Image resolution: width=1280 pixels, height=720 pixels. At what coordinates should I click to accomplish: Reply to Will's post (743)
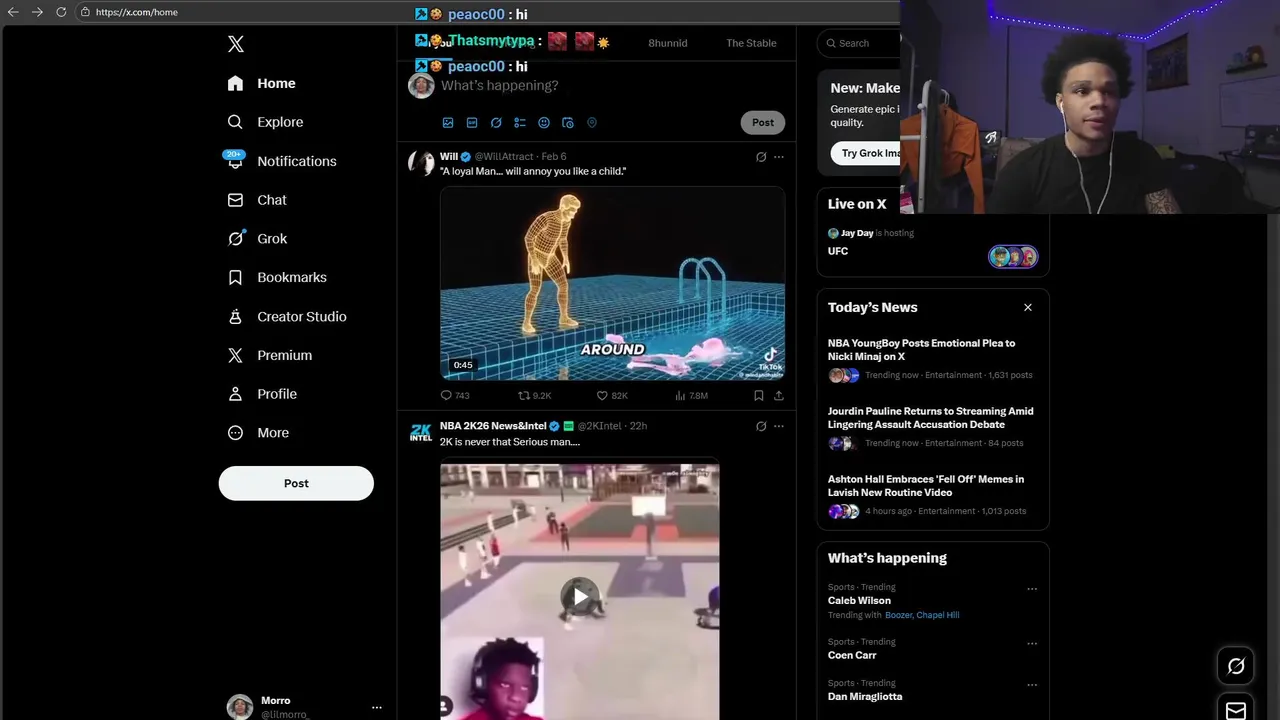(455, 396)
